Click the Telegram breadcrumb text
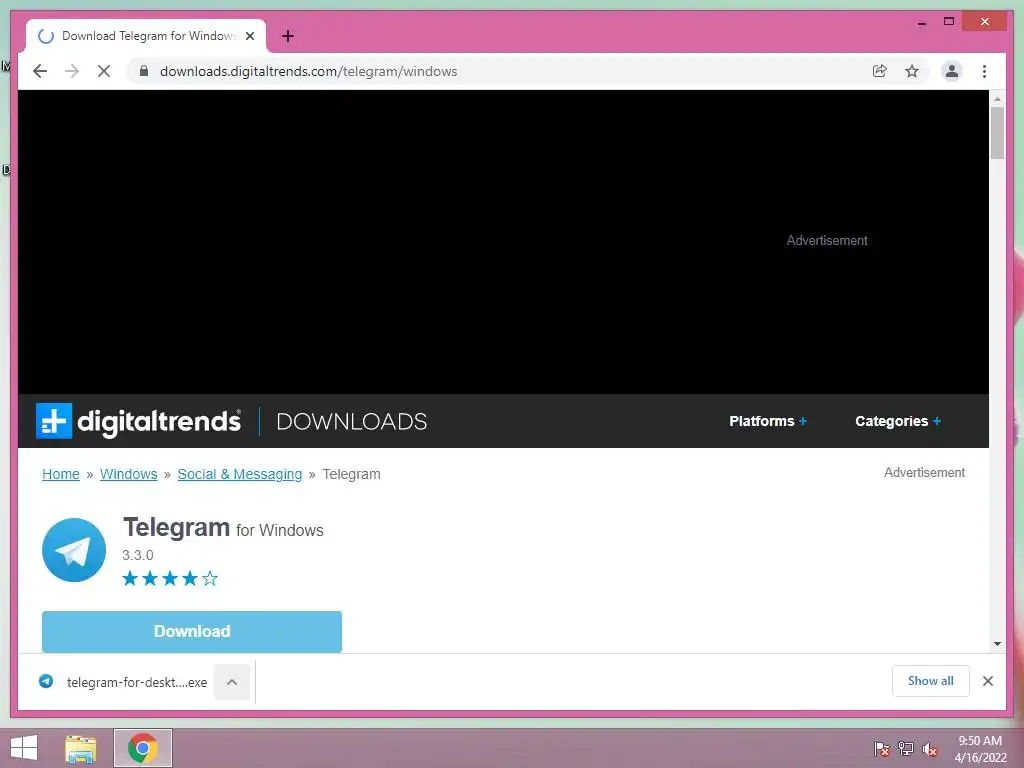1024x768 pixels. click(x=351, y=474)
